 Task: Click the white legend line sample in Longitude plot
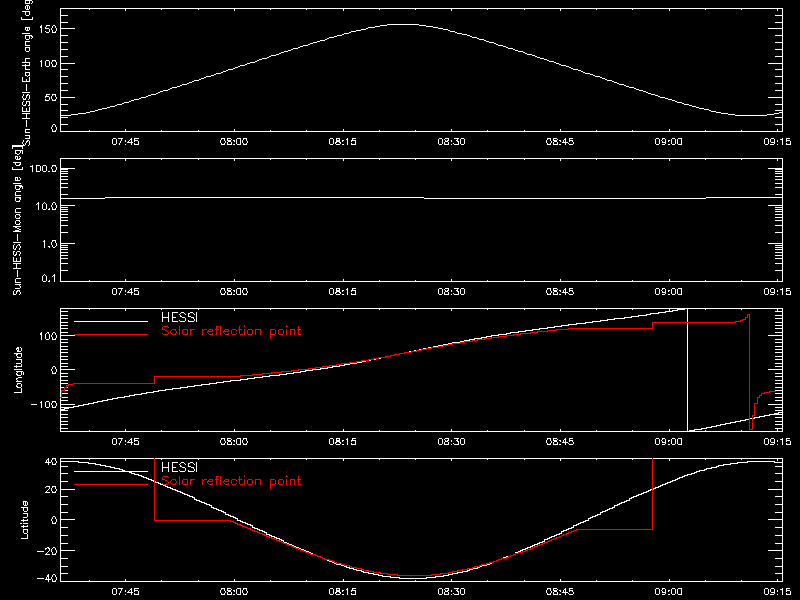point(111,321)
